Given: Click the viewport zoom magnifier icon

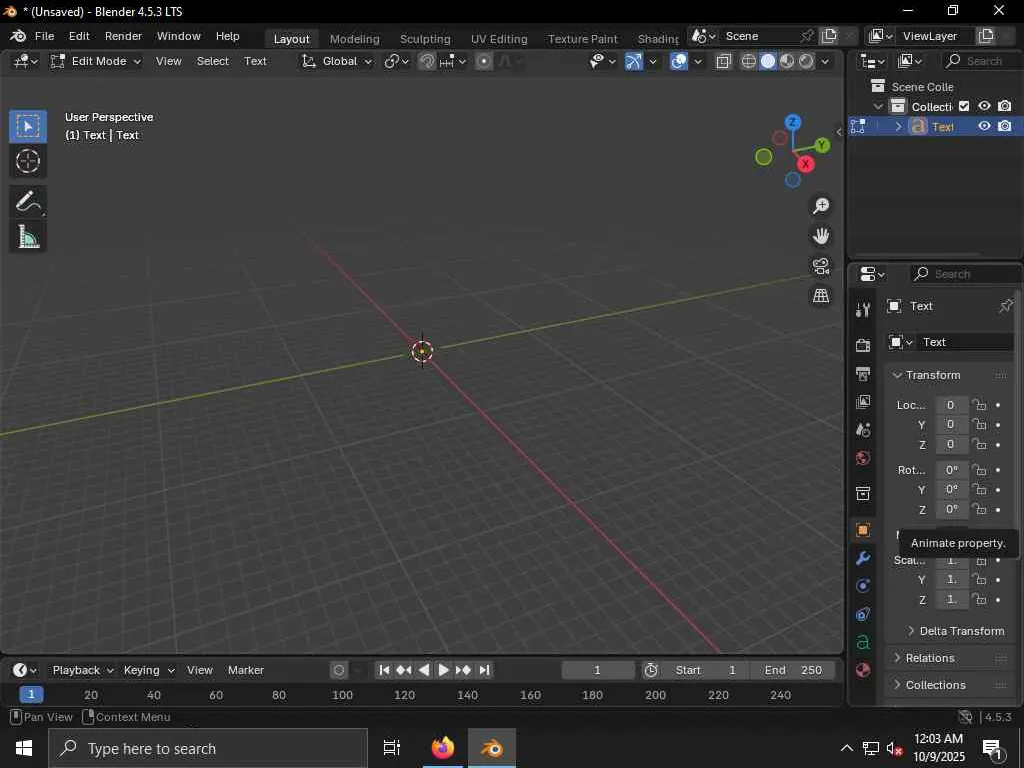Looking at the screenshot, I should [x=821, y=206].
